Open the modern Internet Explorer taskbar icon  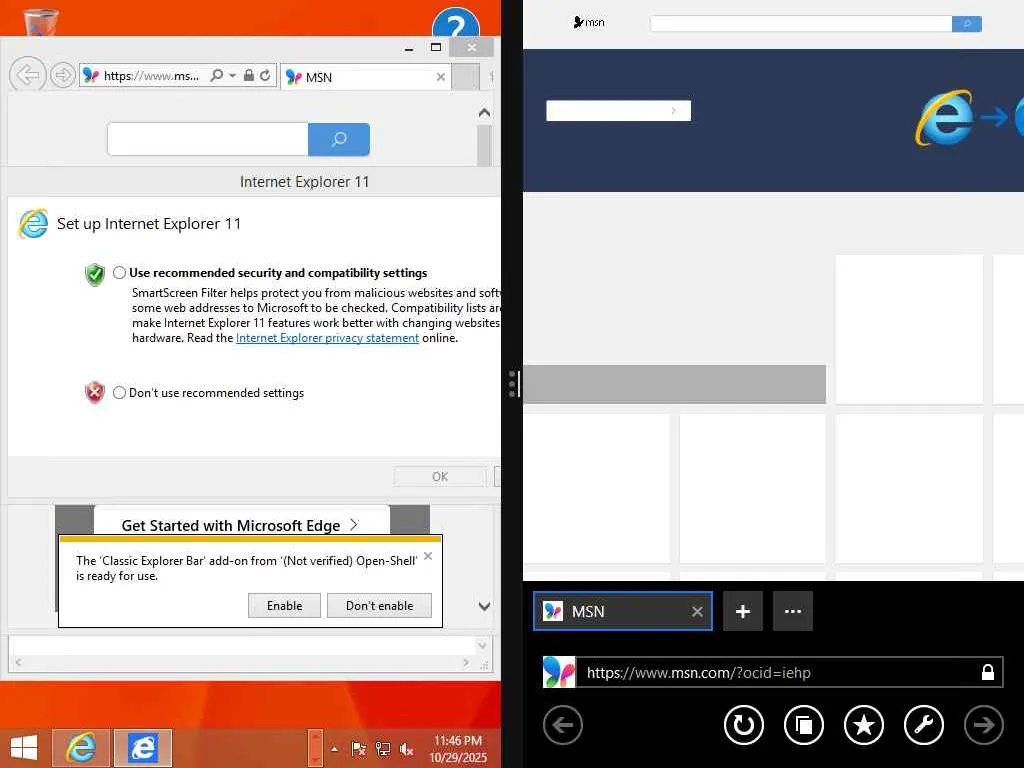tap(142, 748)
